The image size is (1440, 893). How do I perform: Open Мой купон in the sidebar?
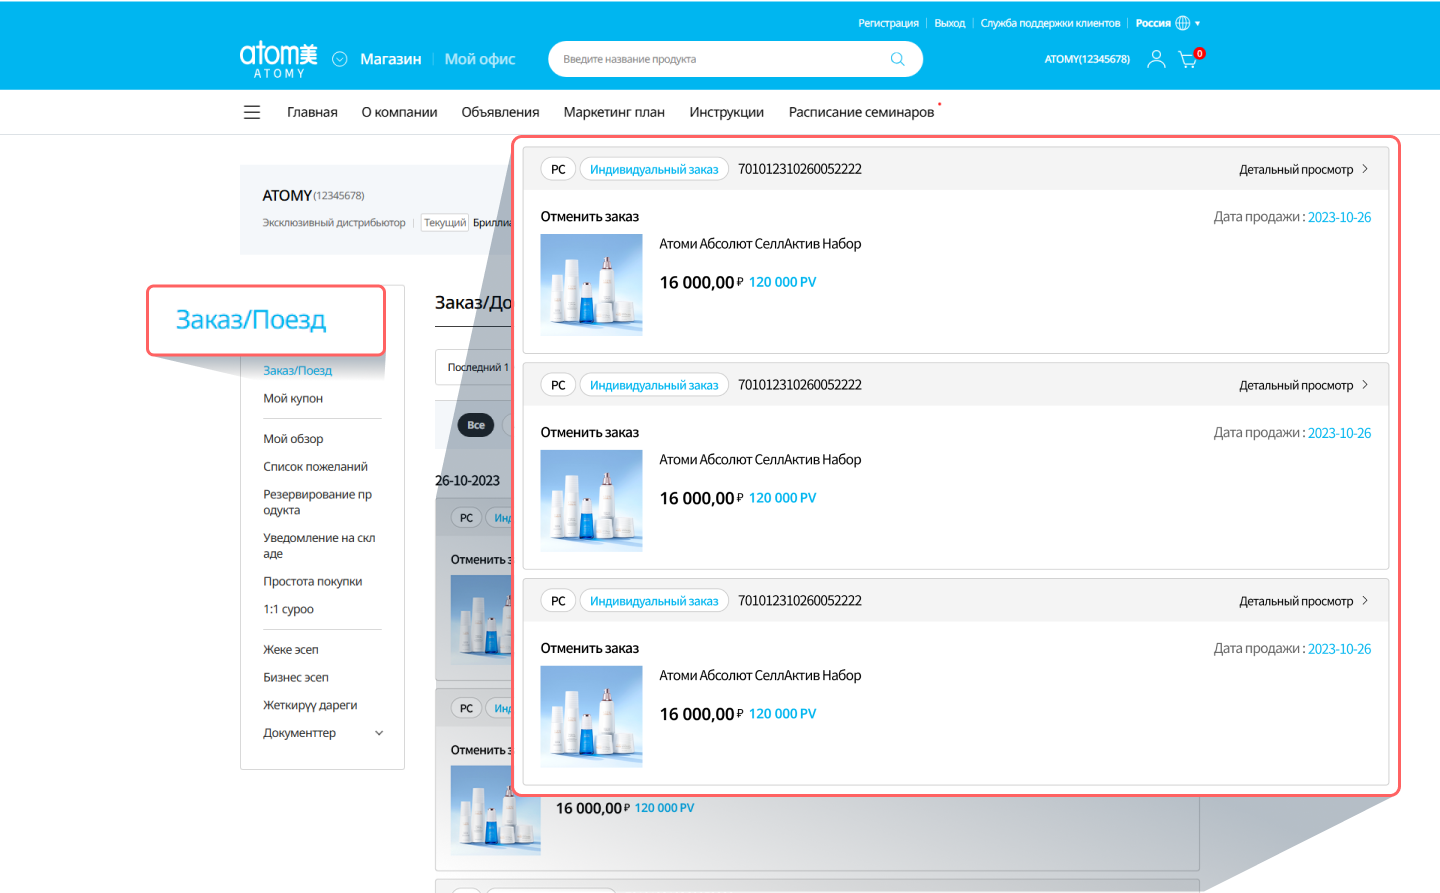tap(293, 398)
